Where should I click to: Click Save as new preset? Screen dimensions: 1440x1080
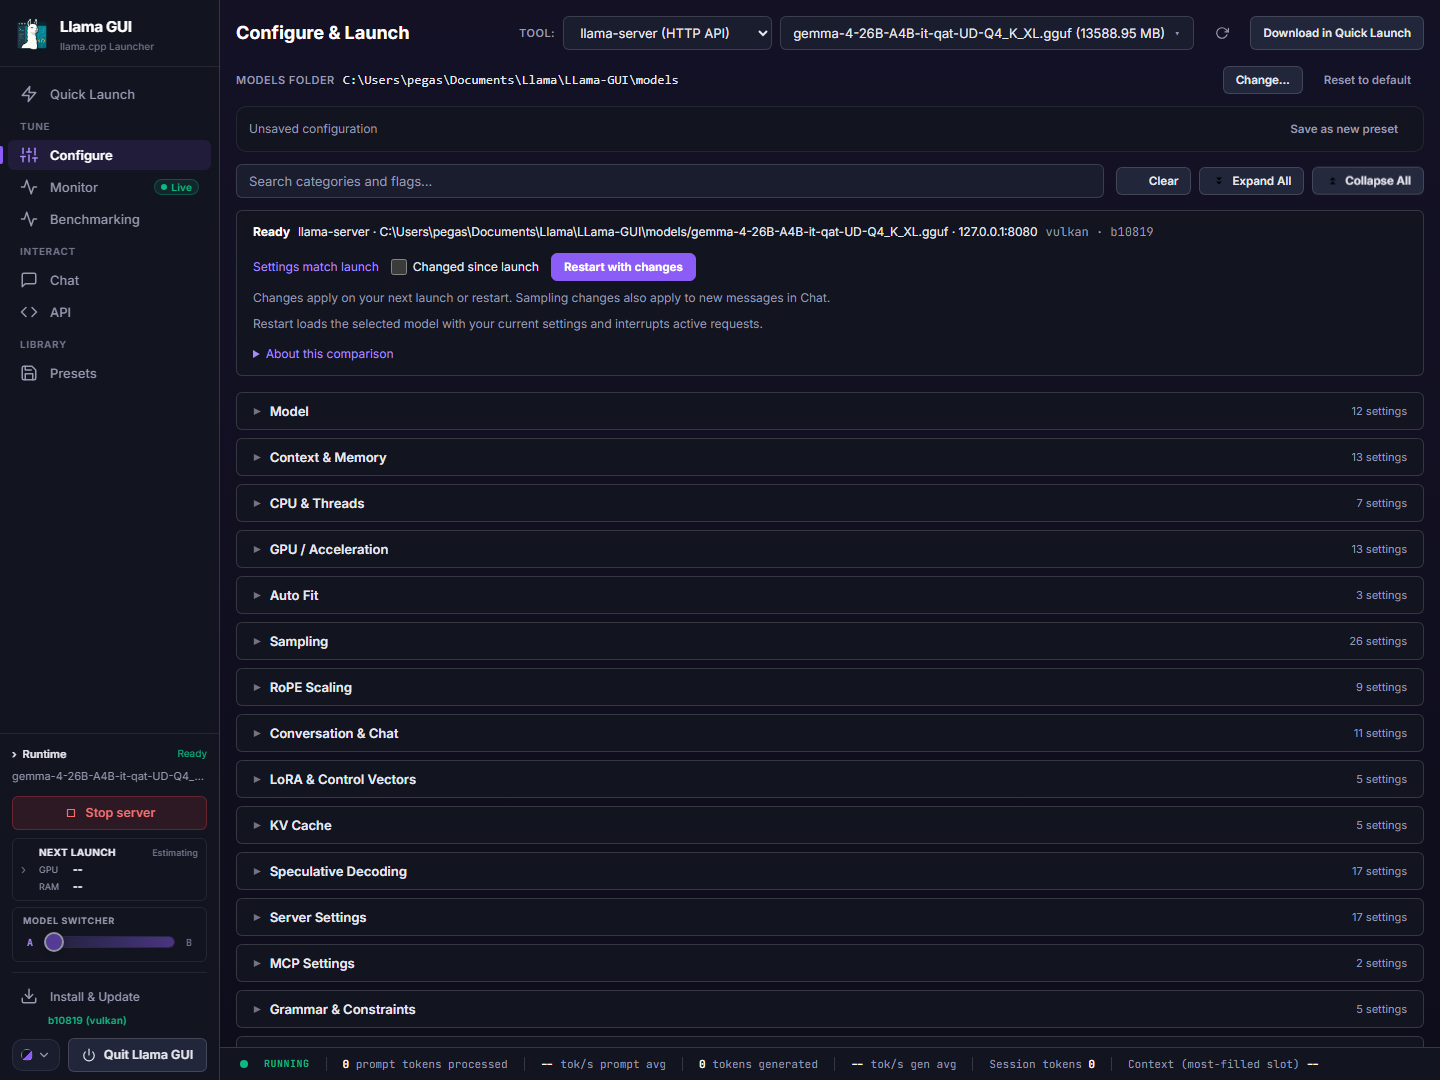coord(1344,129)
